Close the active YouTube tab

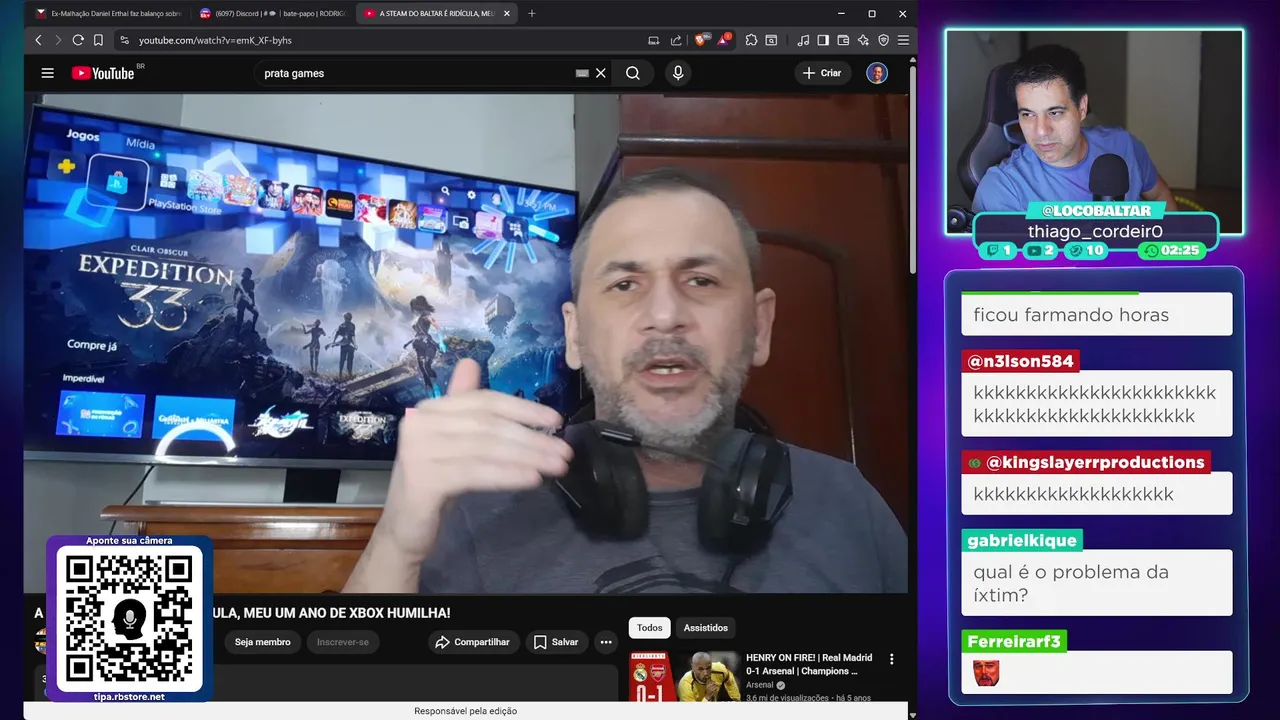click(x=507, y=14)
